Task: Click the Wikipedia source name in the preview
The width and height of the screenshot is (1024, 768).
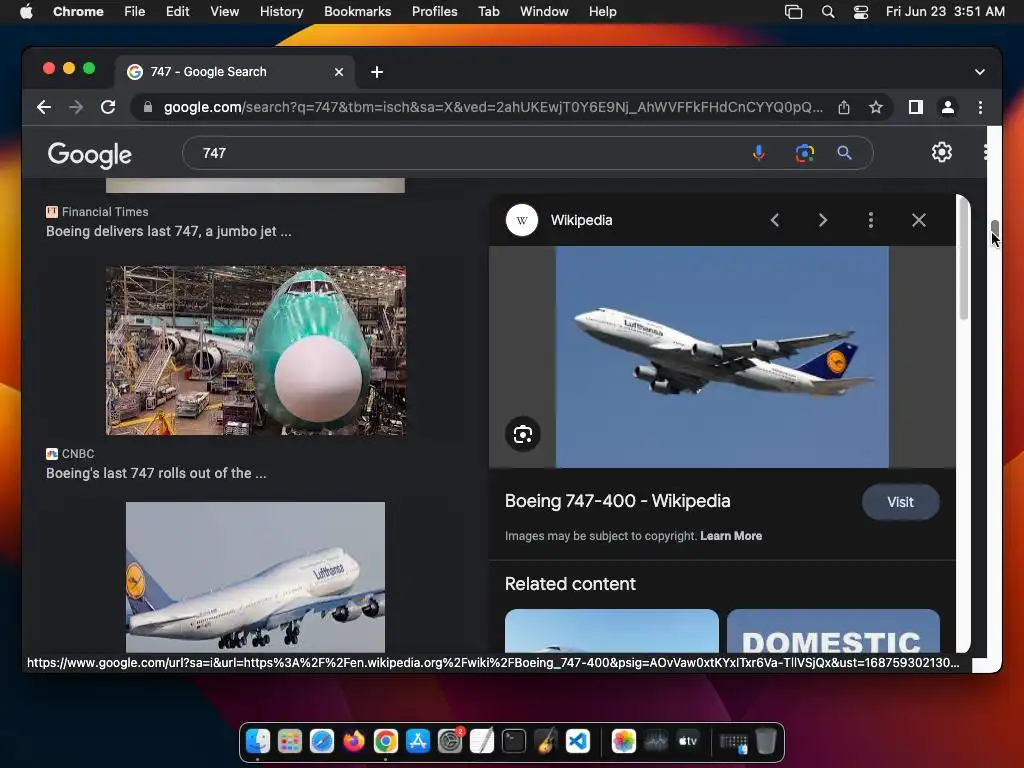Action: point(581,220)
